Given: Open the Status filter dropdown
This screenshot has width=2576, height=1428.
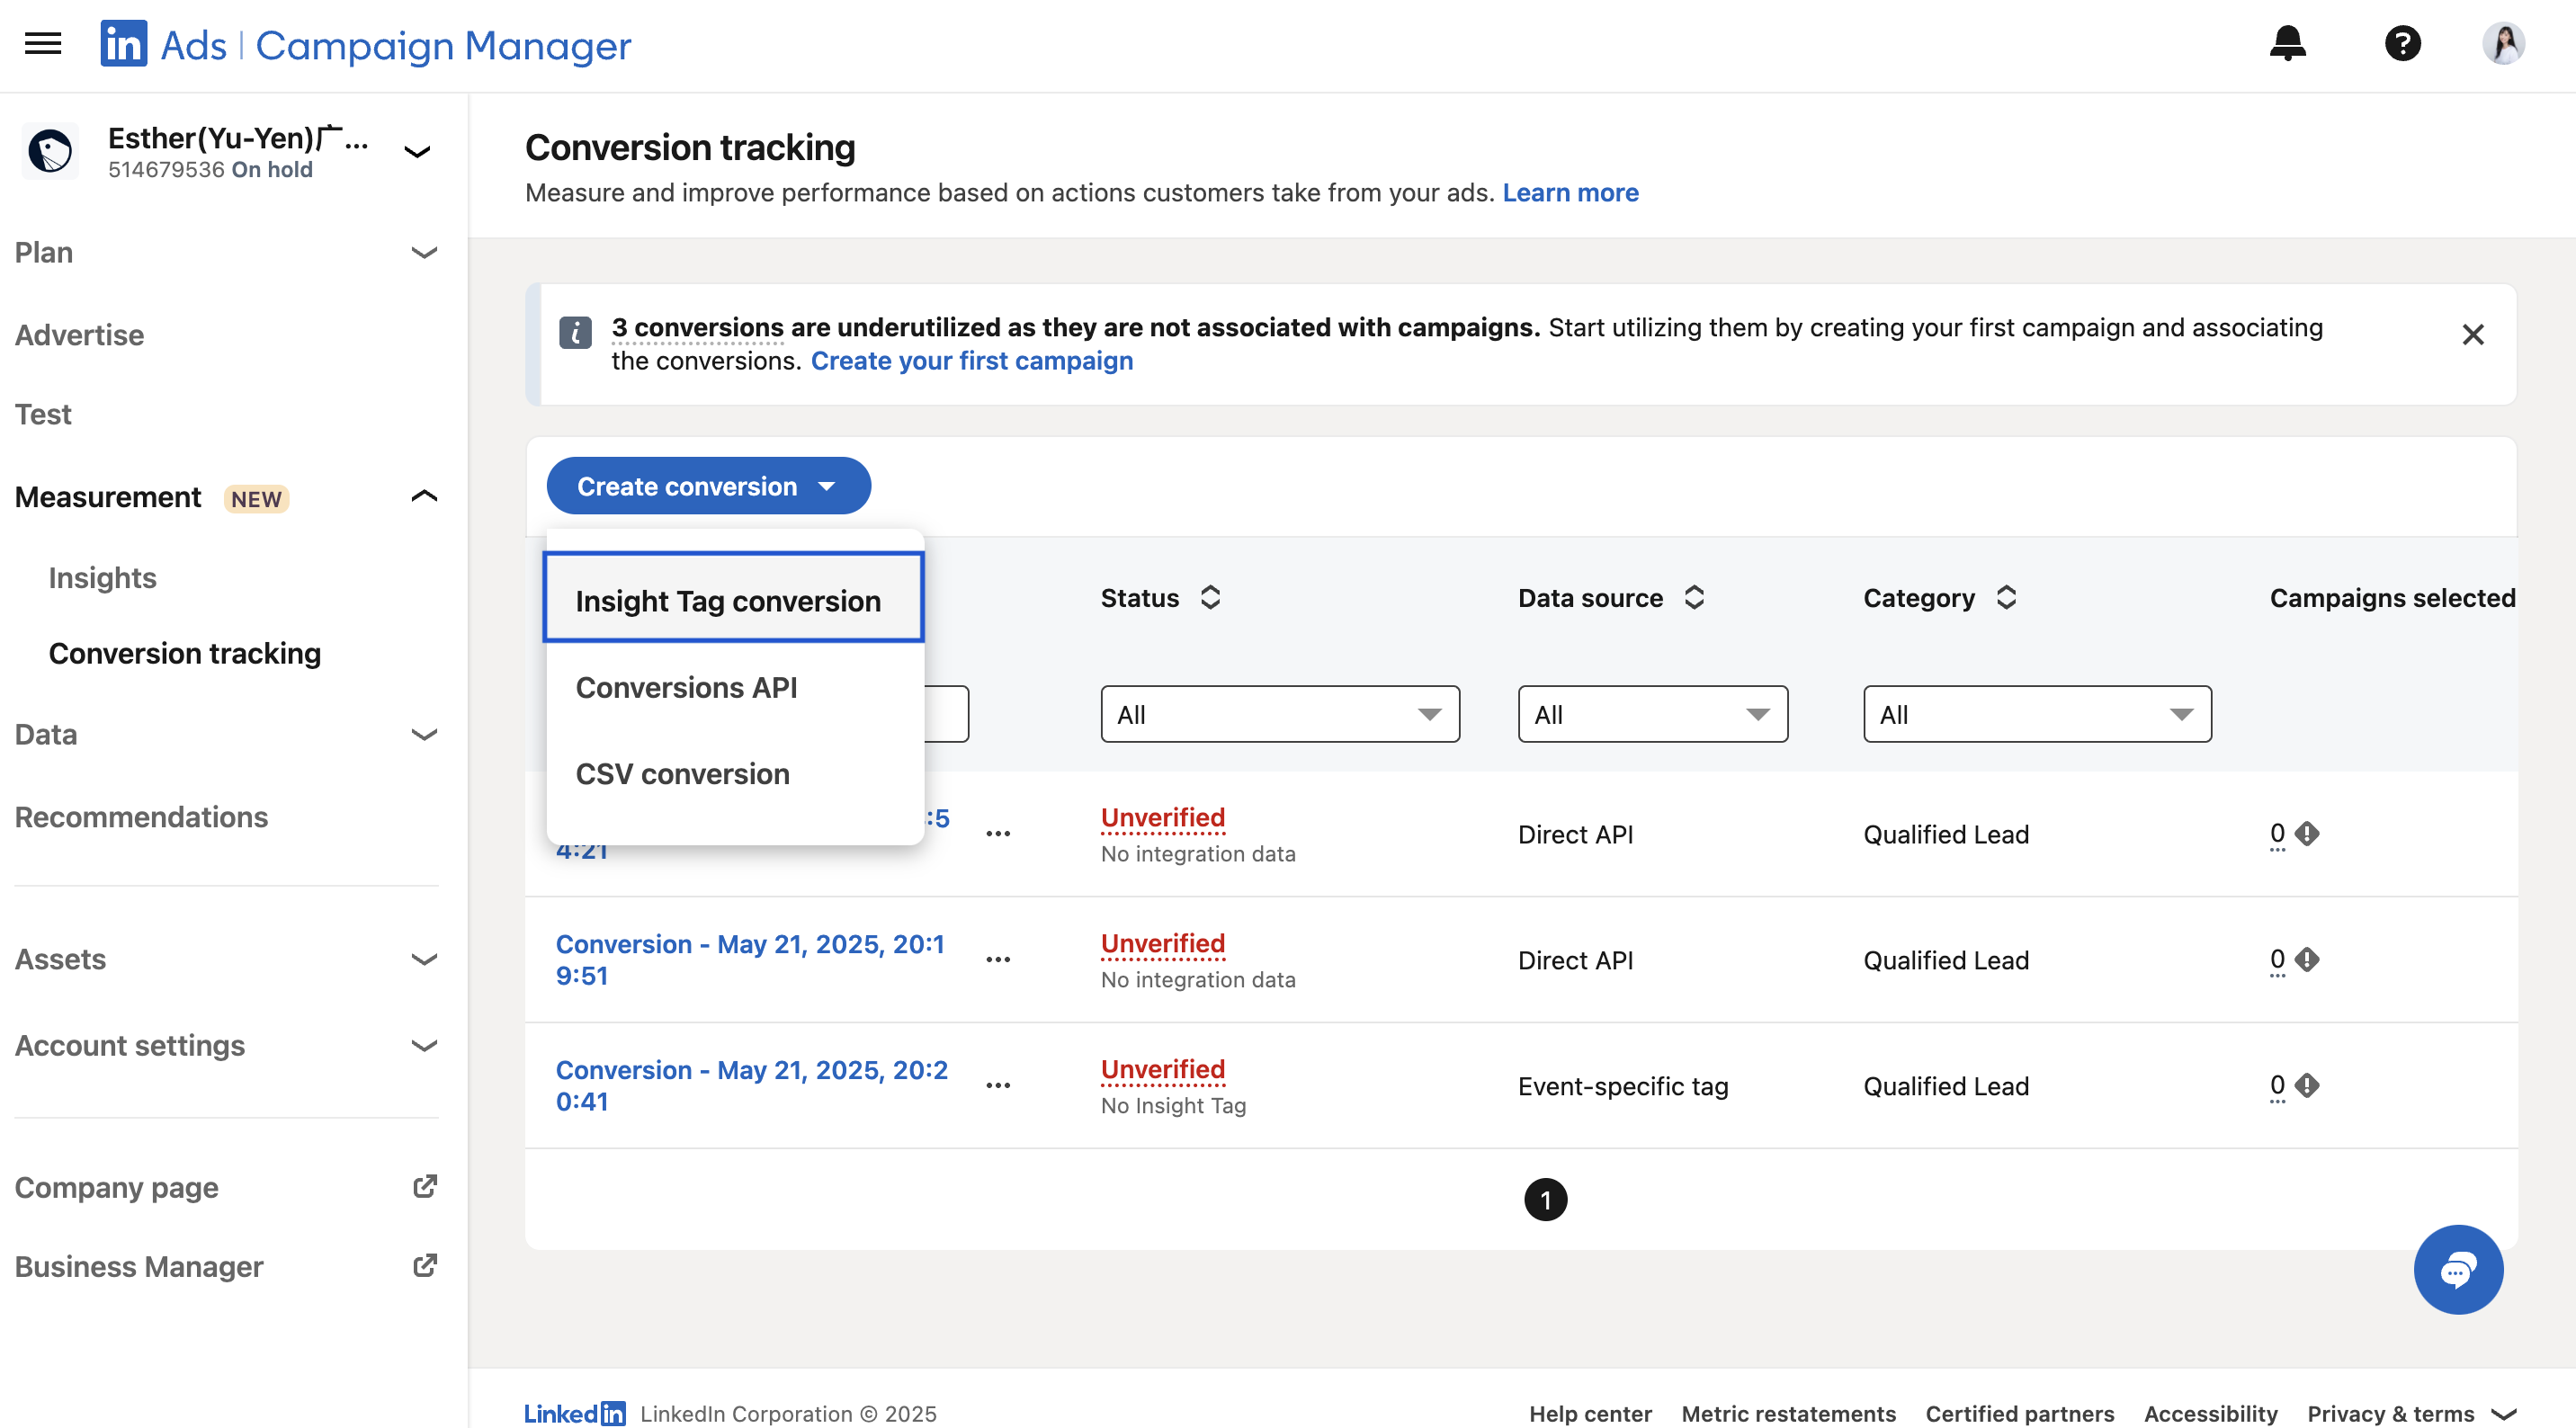Looking at the screenshot, I should 1279,714.
